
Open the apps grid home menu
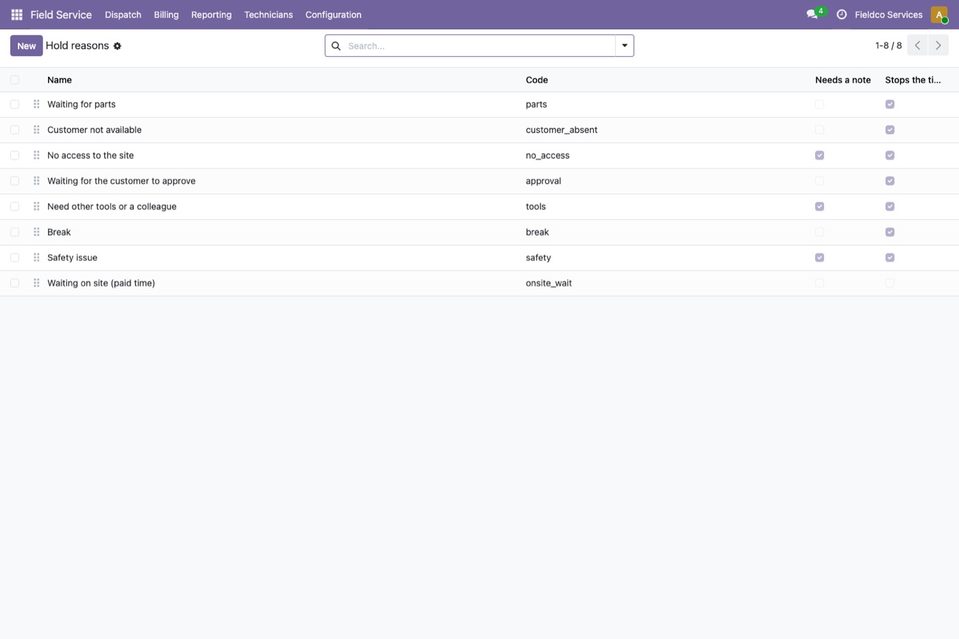coord(17,15)
